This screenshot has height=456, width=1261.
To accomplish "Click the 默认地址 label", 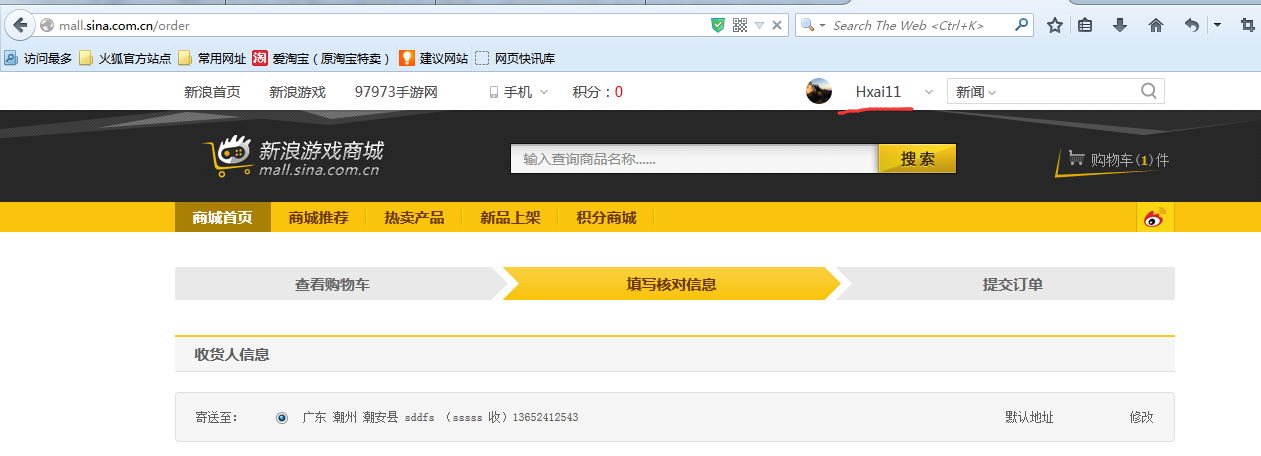I will [x=1029, y=417].
